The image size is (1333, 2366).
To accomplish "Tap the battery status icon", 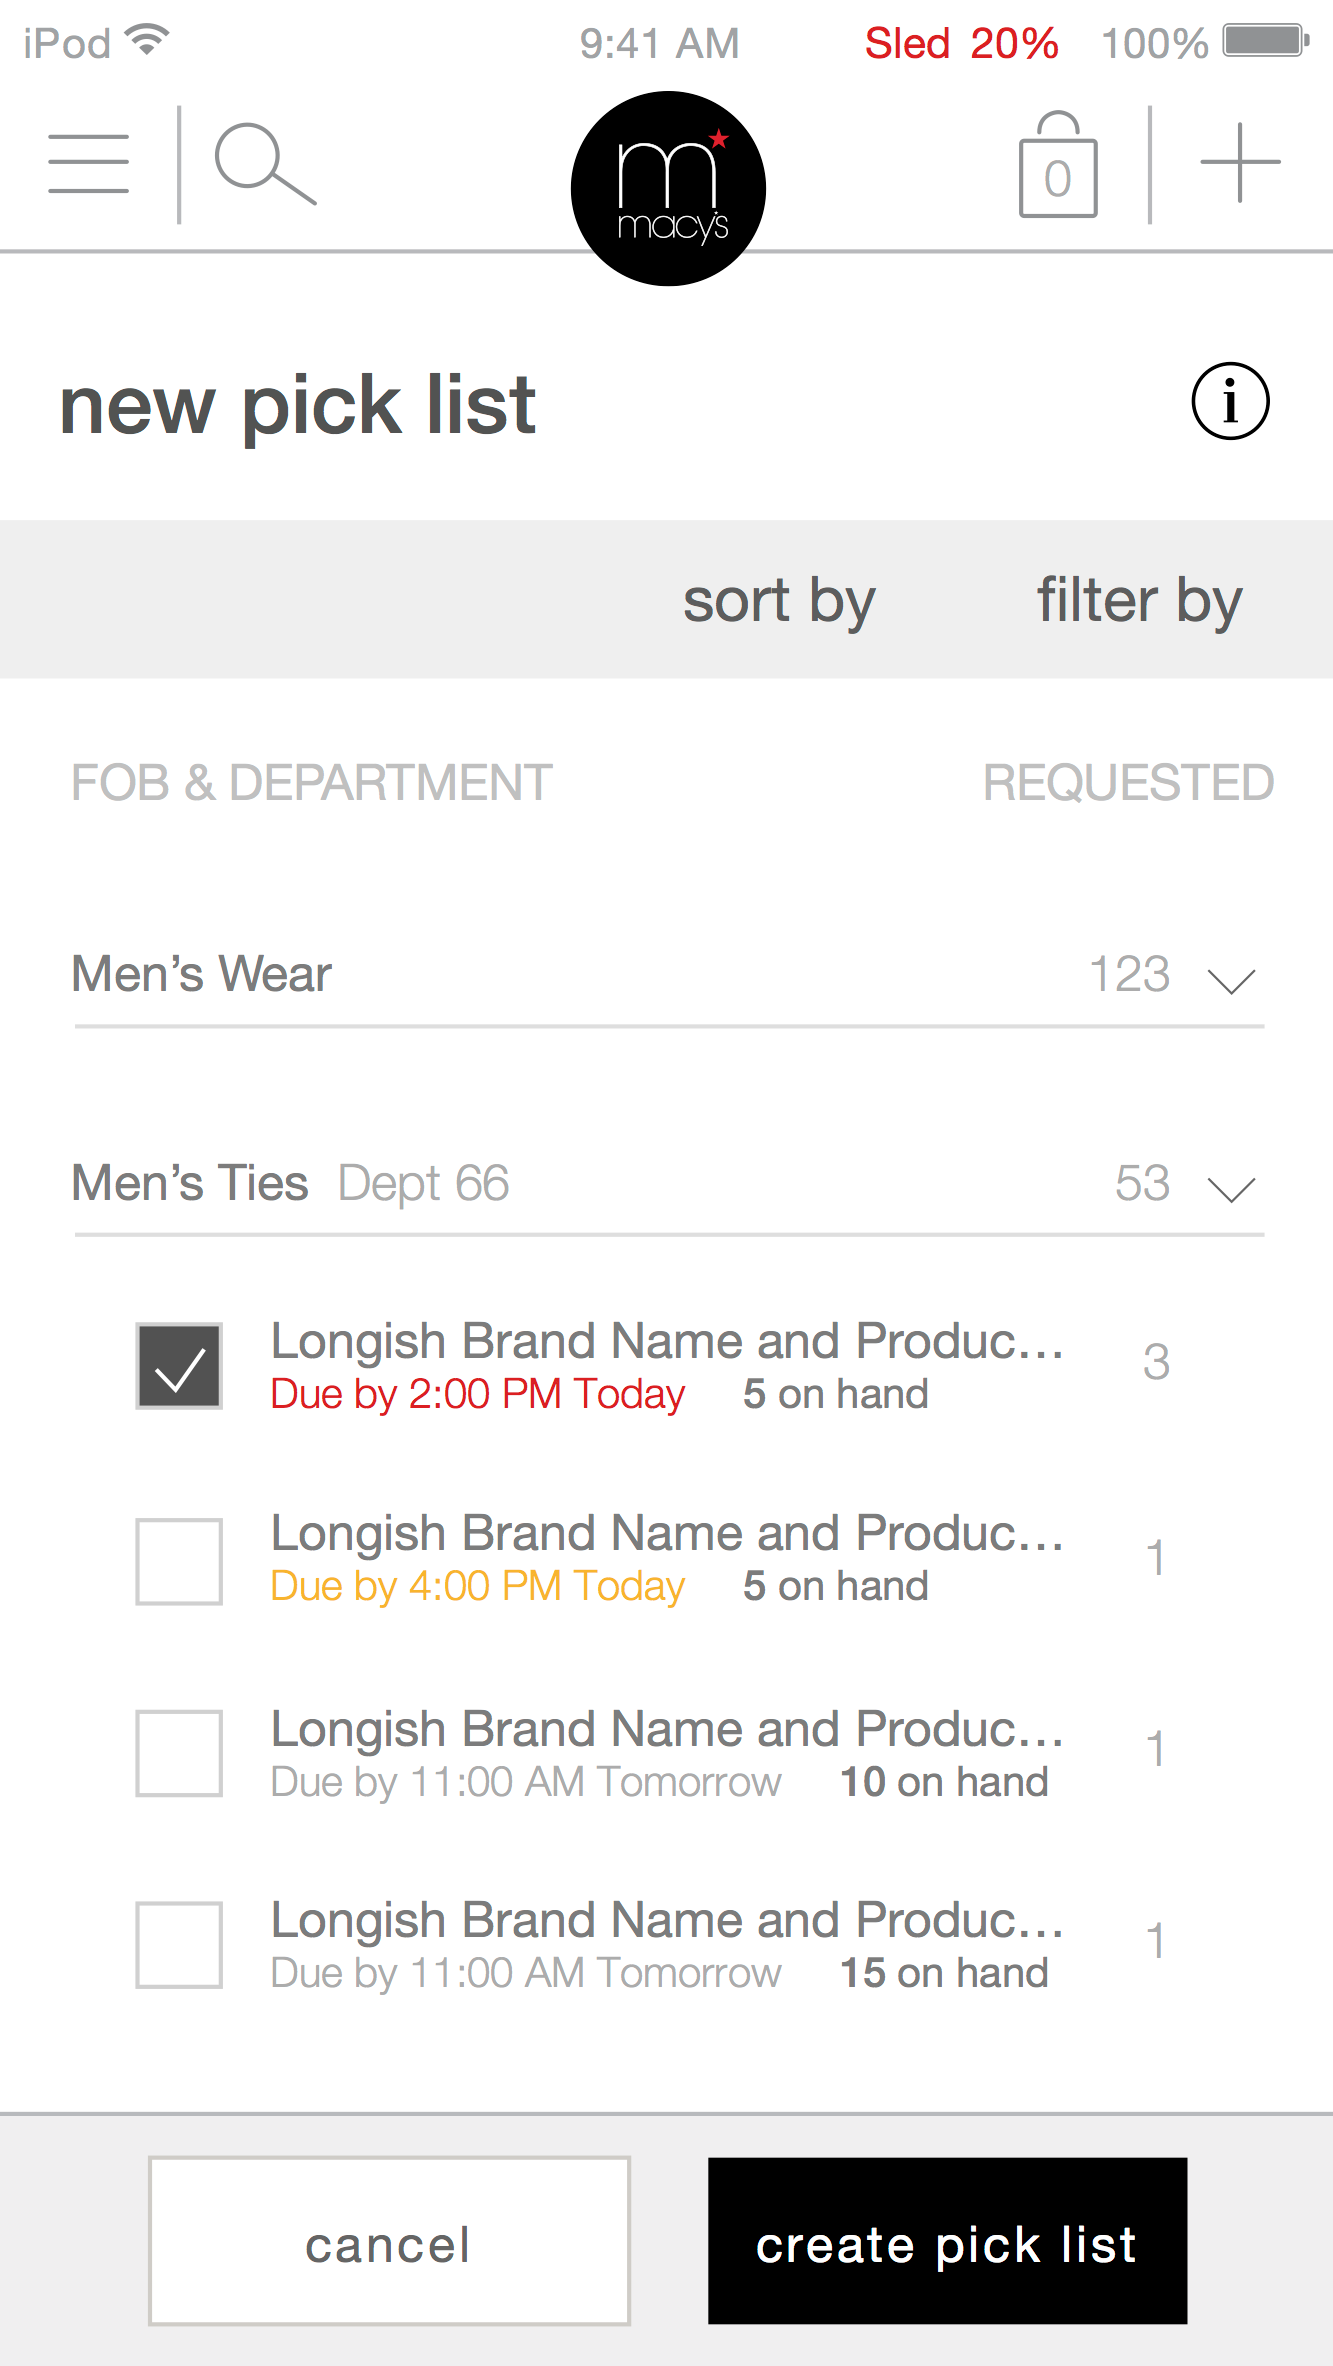I will [x=1265, y=42].
